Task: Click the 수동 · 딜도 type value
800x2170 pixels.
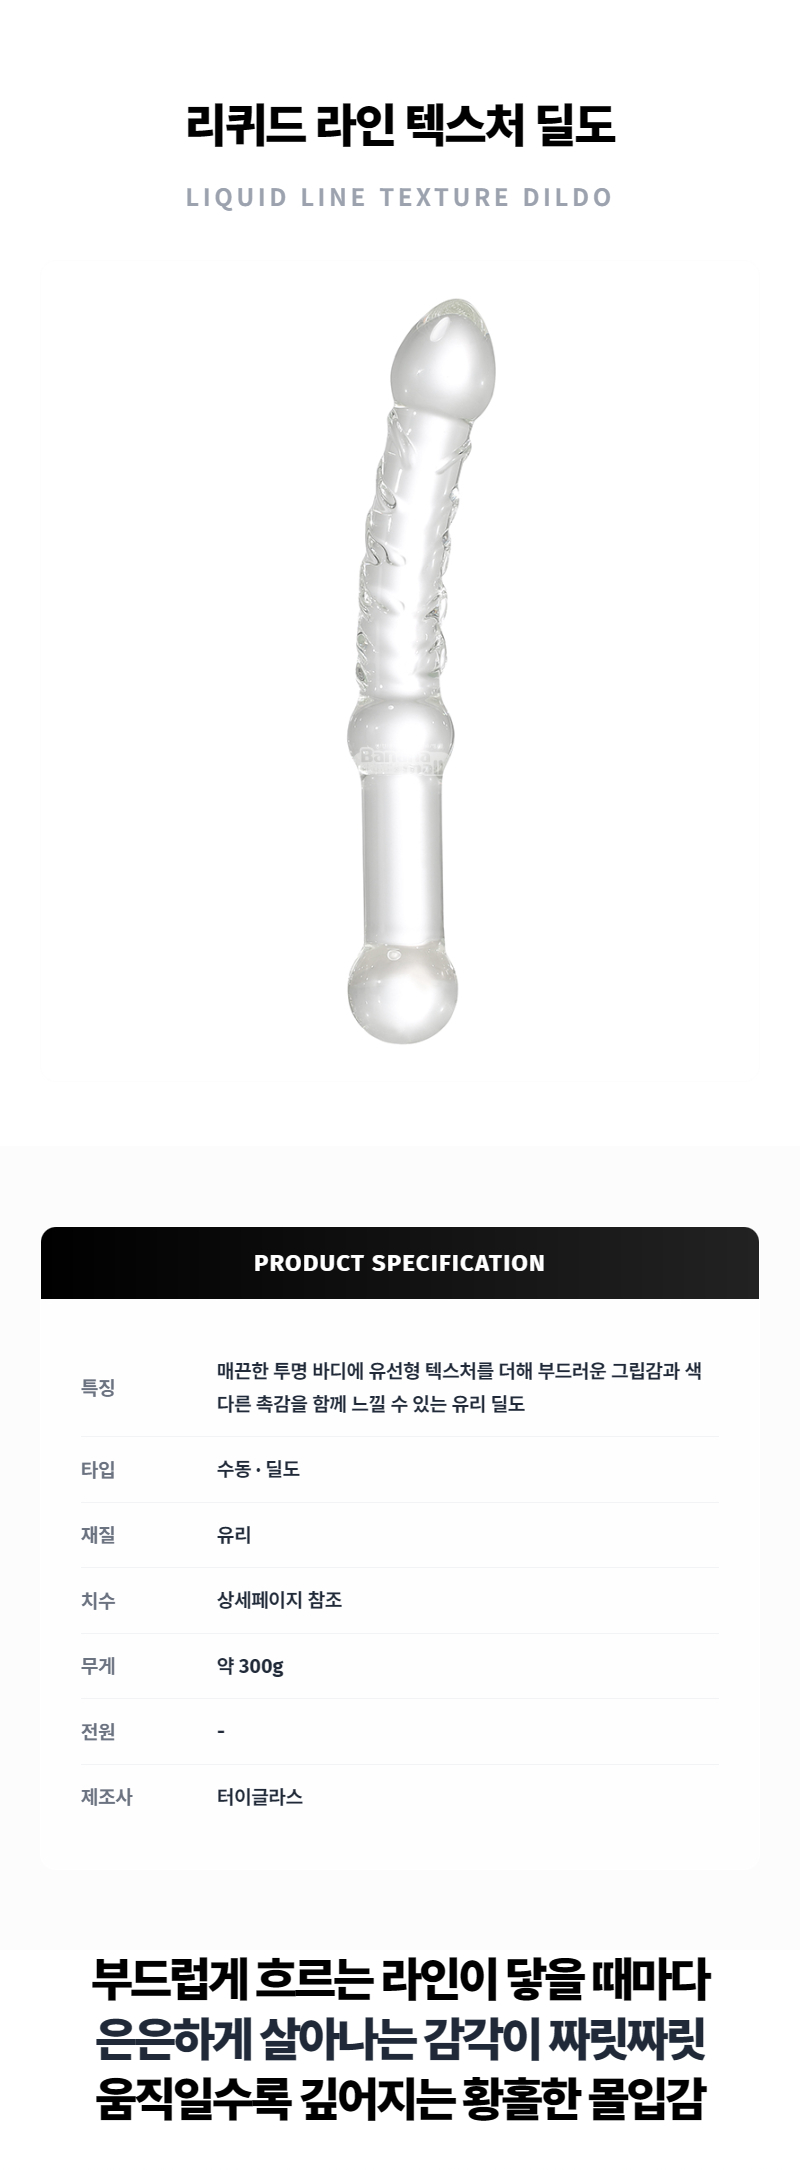Action: point(258,1469)
